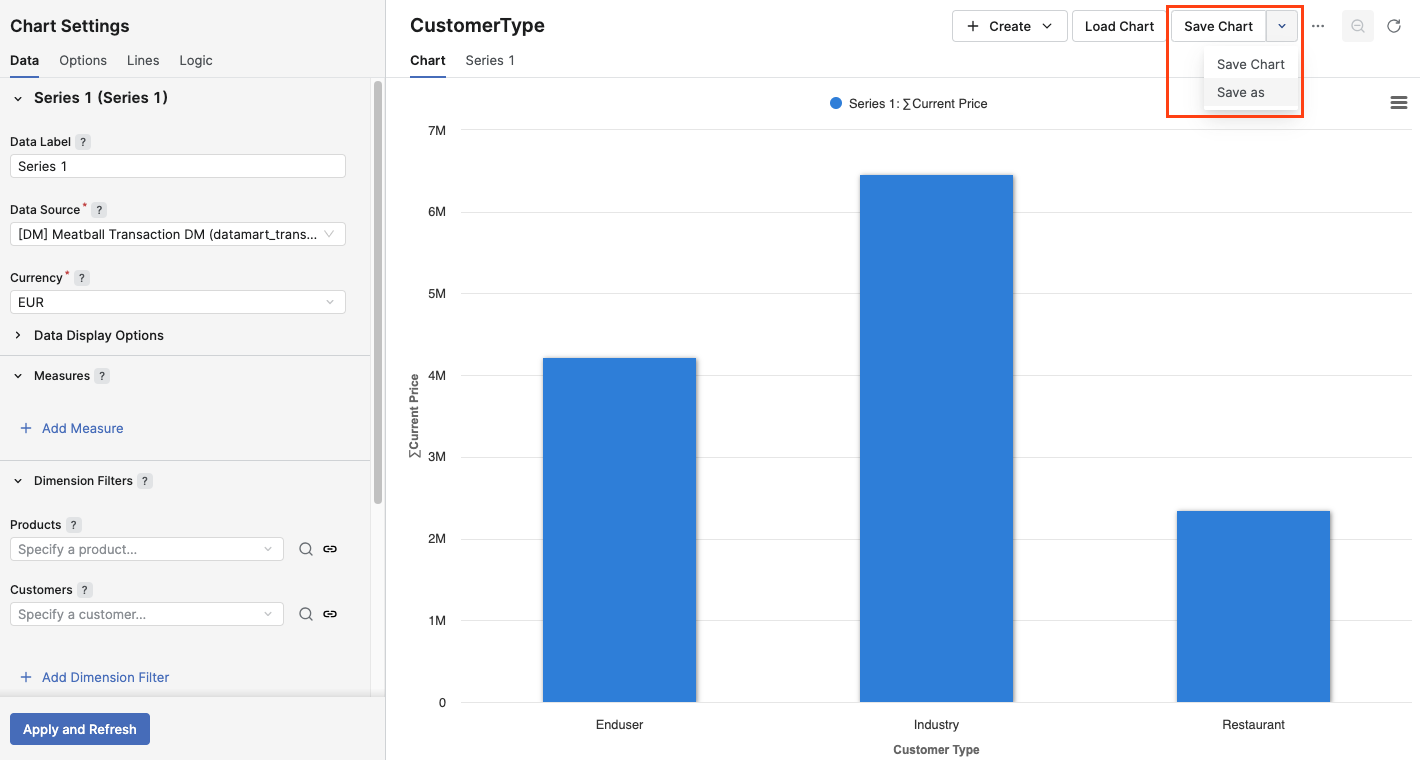Click the Industry bar in chart
The width and height of the screenshot is (1420, 760).
pyautogui.click(x=936, y=438)
